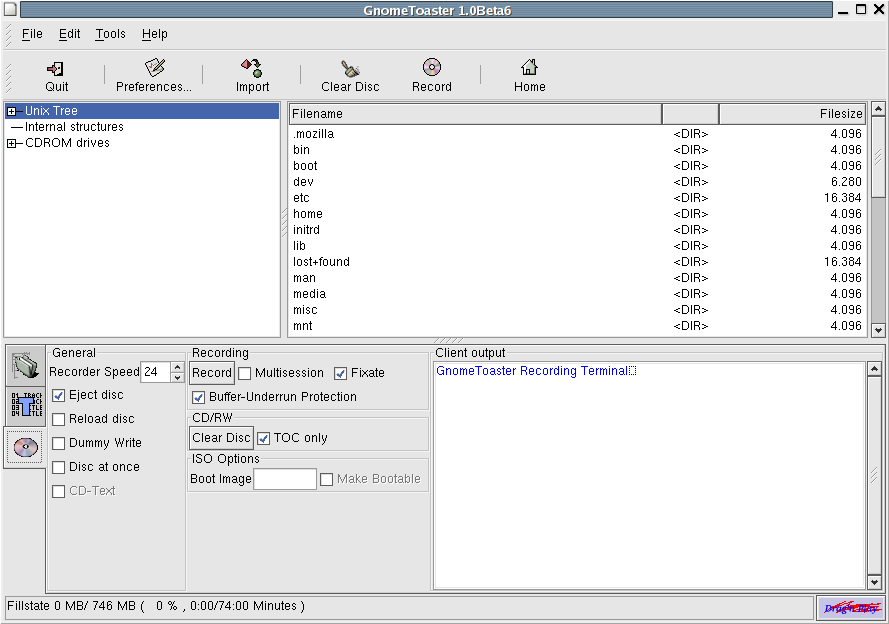Click the unnamed middle column header
Viewport: 889px width, 624px height.
coord(691,114)
